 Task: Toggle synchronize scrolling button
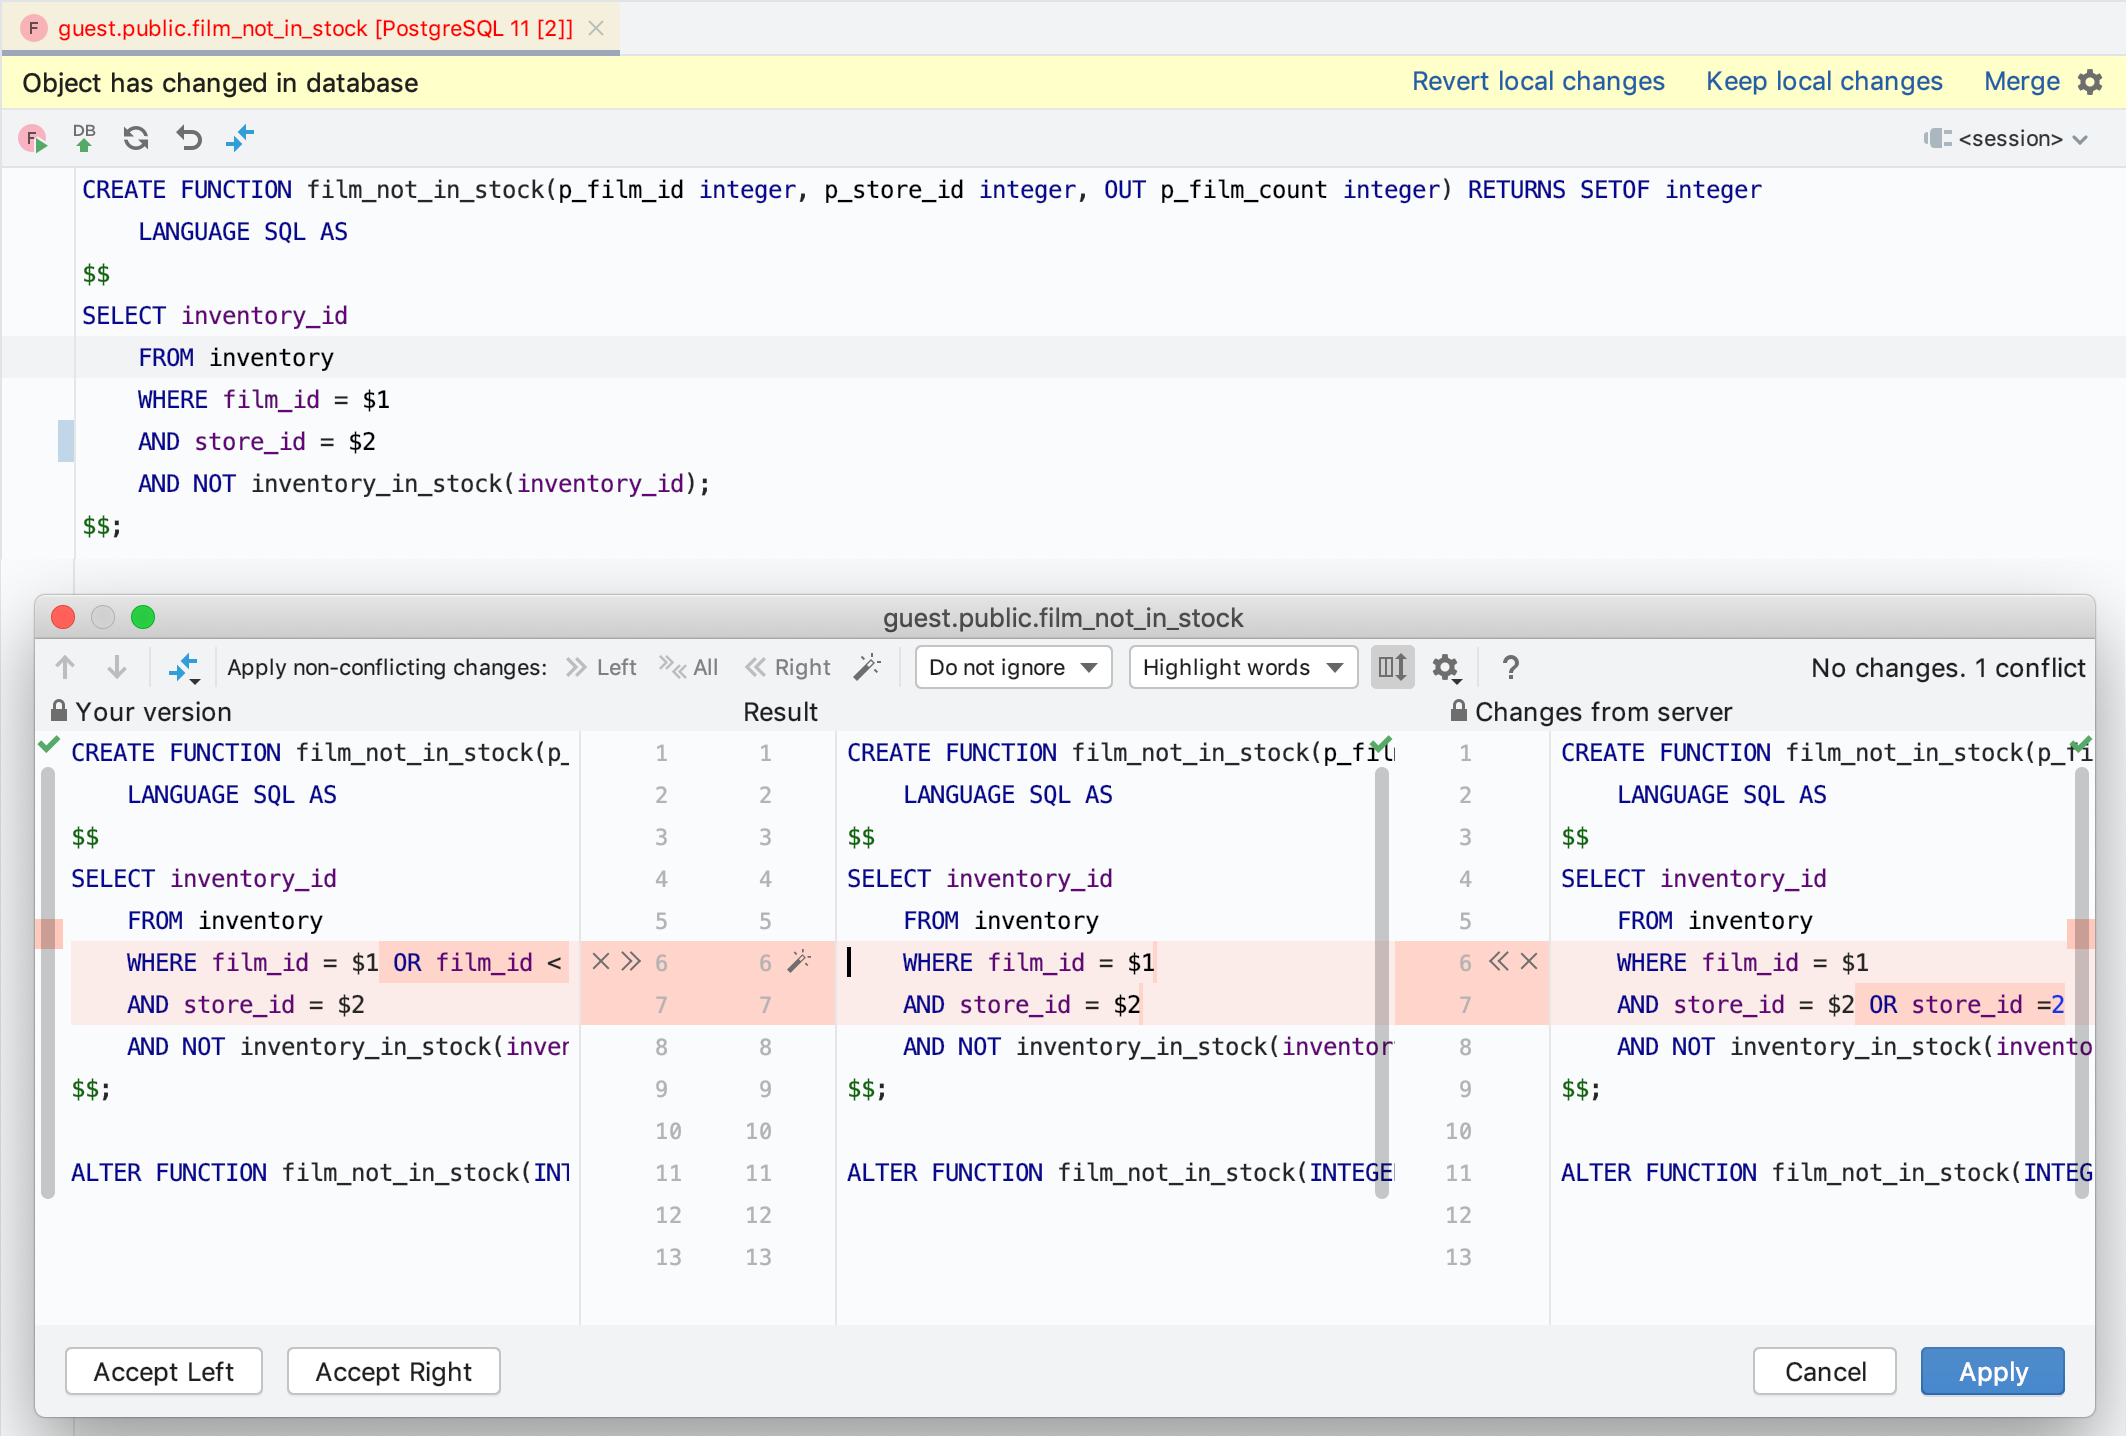coord(1392,667)
